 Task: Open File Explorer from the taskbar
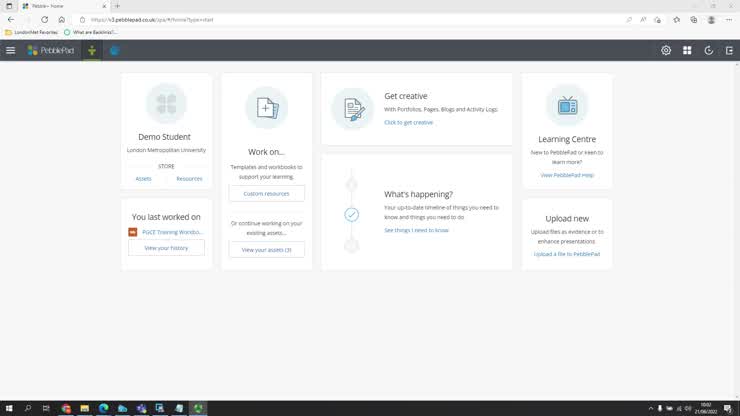[84, 408]
